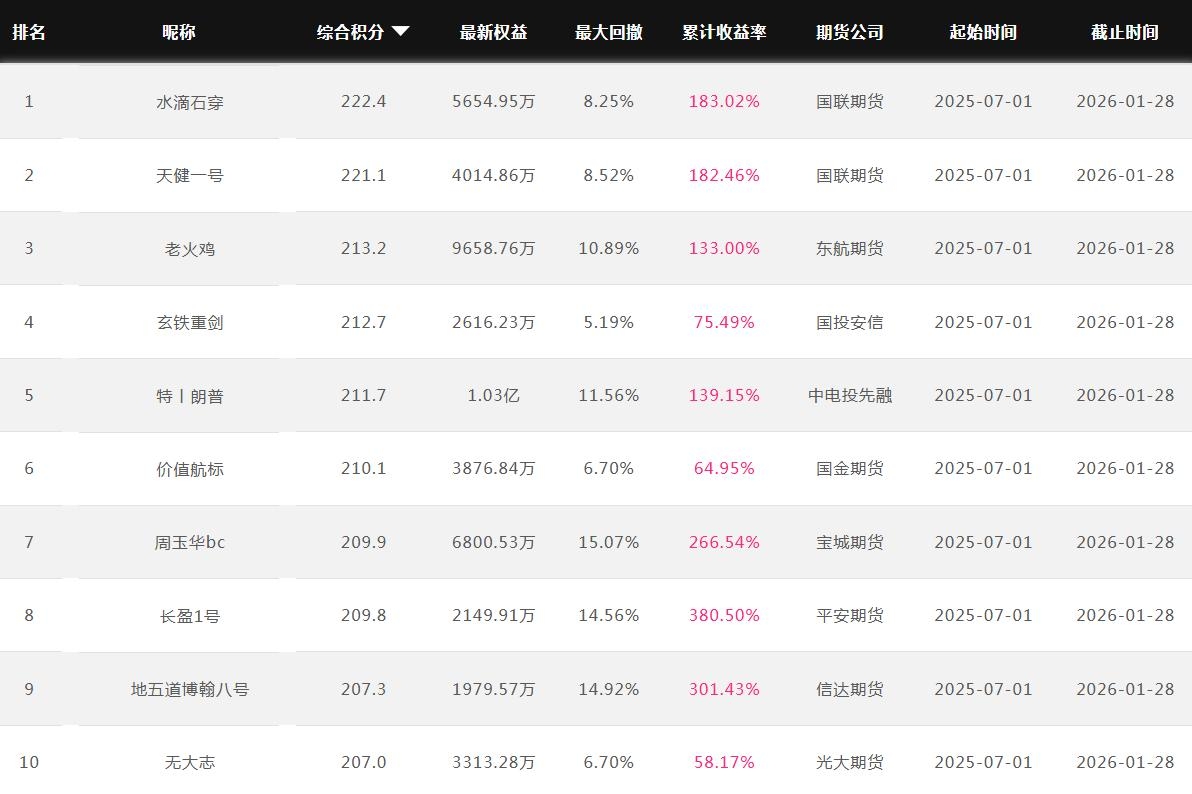
Task: Sort table by 最大回撤 header
Action: (608, 32)
